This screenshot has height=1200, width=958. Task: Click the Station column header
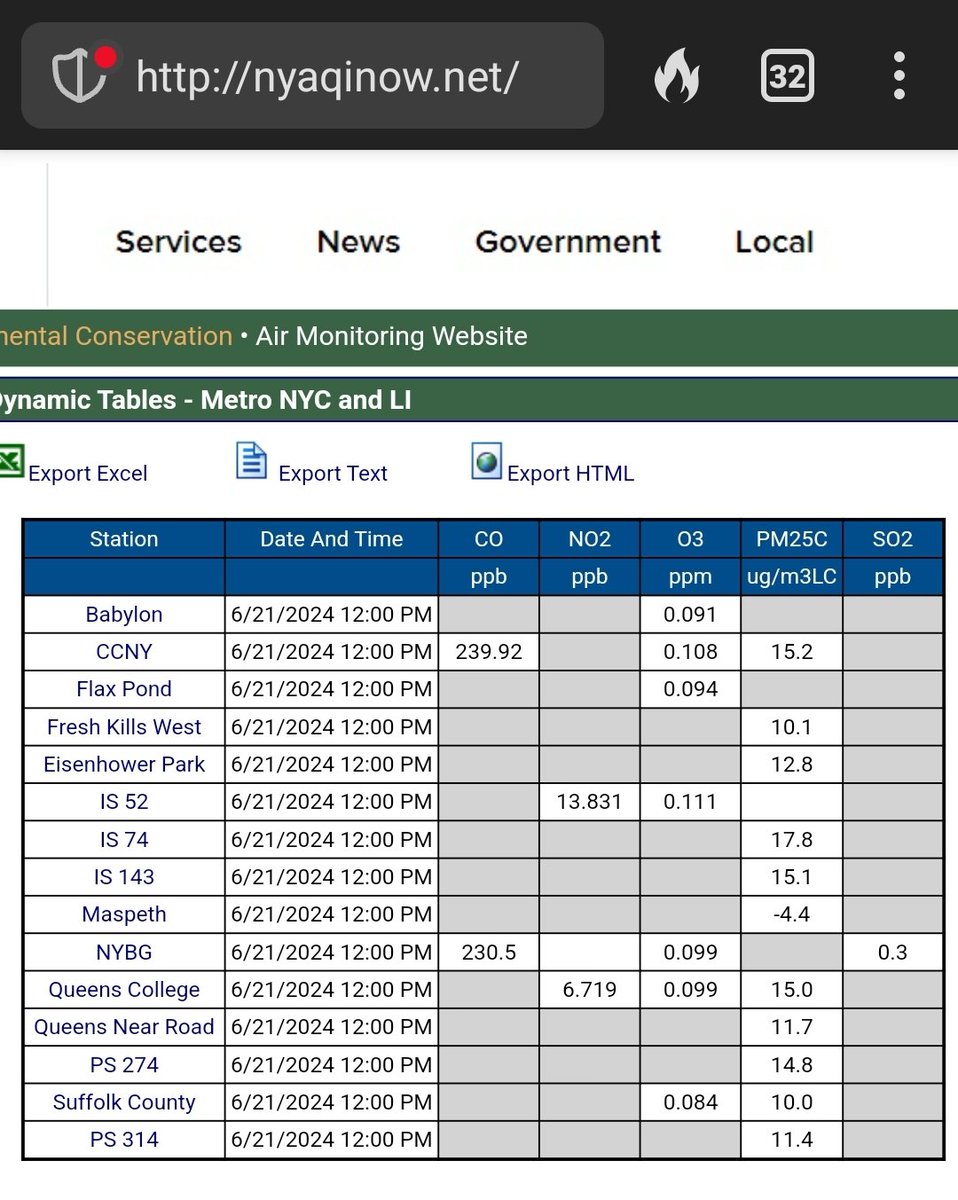[x=124, y=539]
